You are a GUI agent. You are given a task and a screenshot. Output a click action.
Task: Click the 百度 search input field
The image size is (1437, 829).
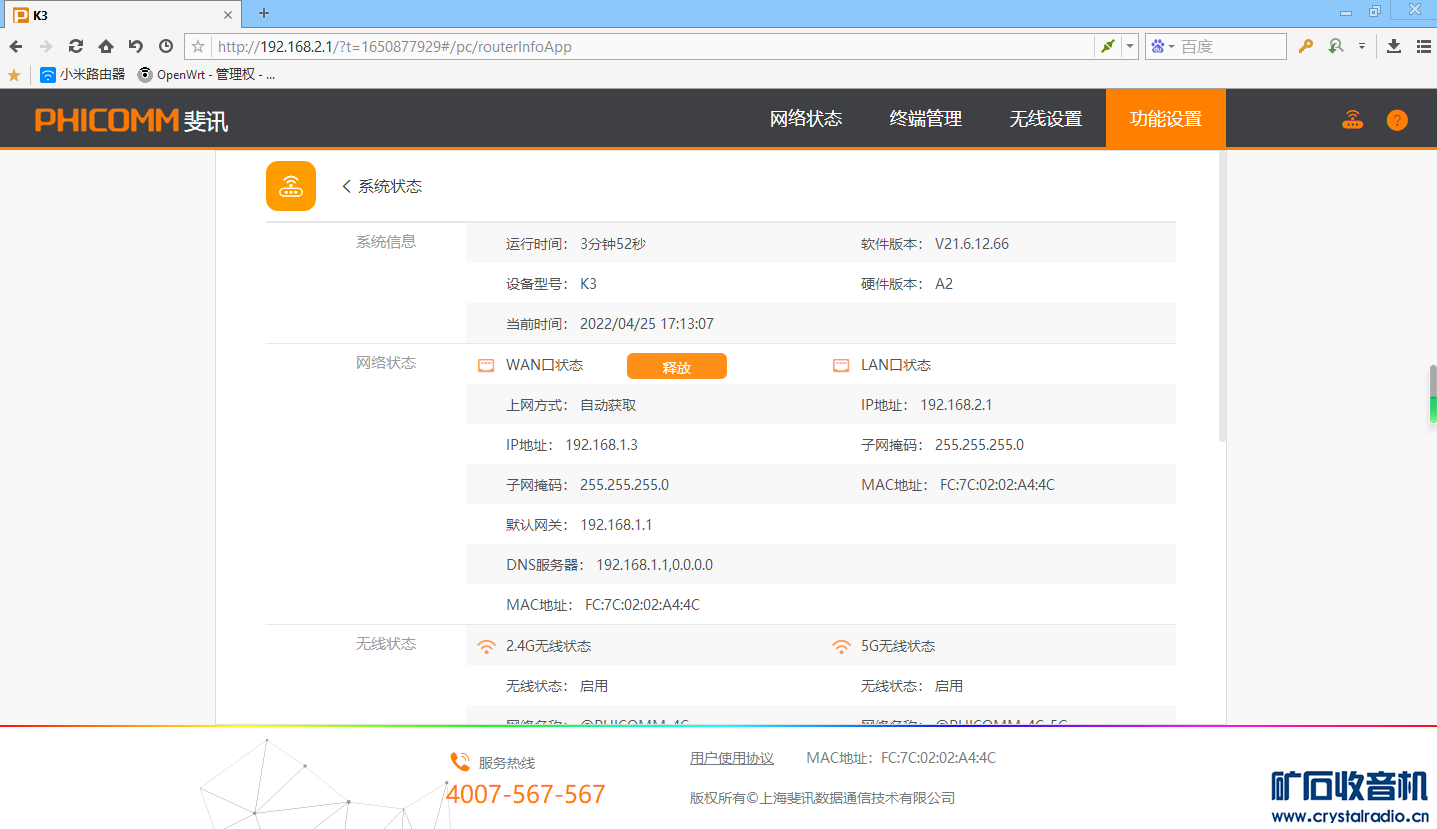click(1230, 46)
